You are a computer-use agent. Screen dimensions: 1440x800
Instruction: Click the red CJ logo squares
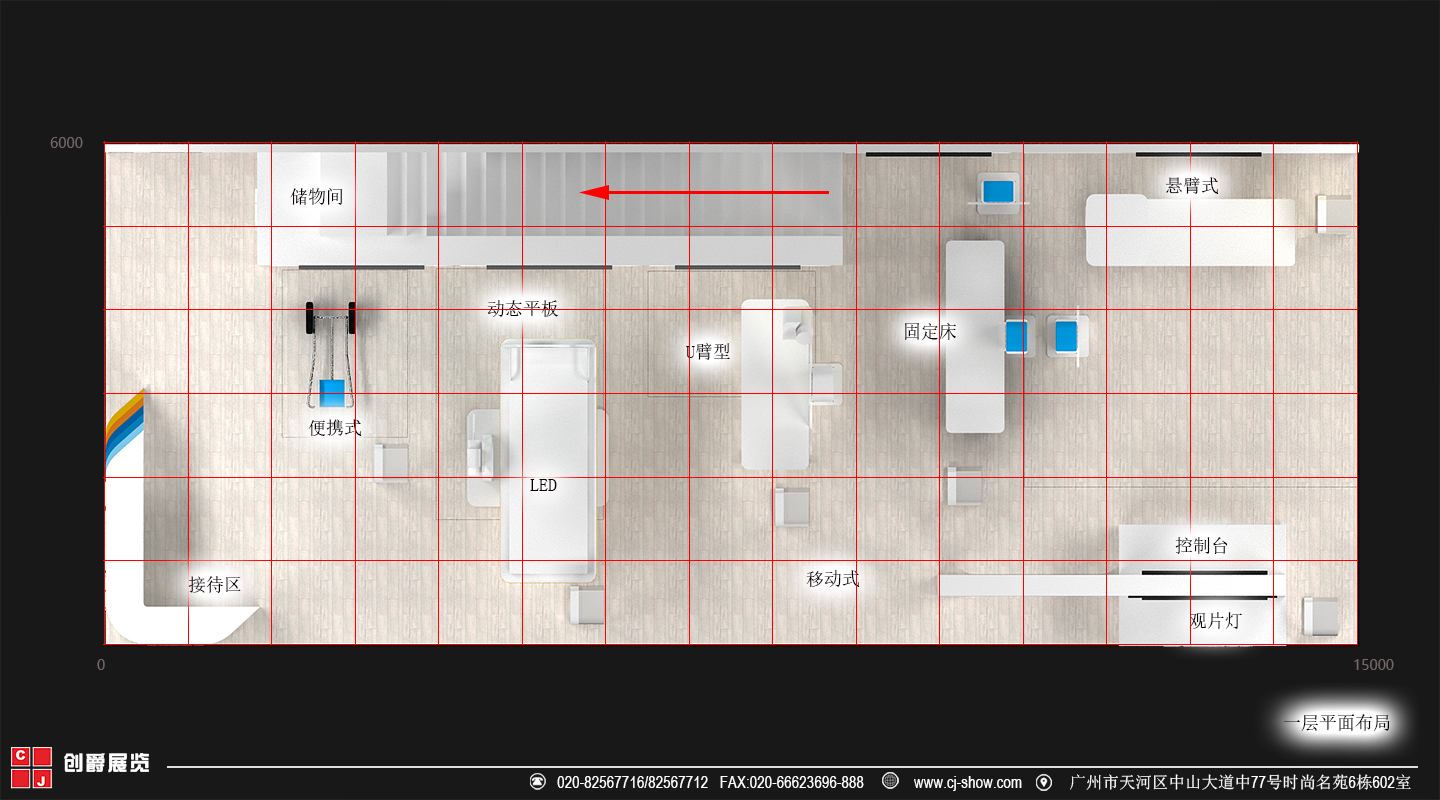(x=31, y=767)
